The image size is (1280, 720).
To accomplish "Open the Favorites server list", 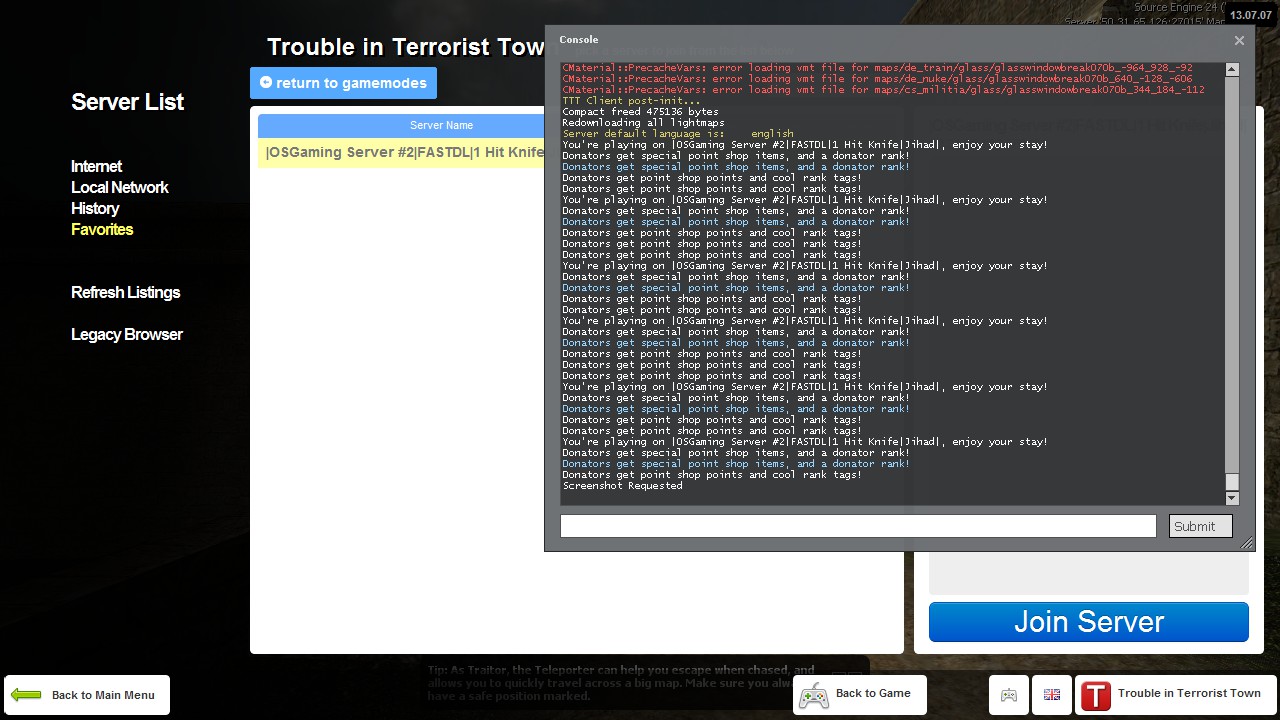I will pos(102,229).
